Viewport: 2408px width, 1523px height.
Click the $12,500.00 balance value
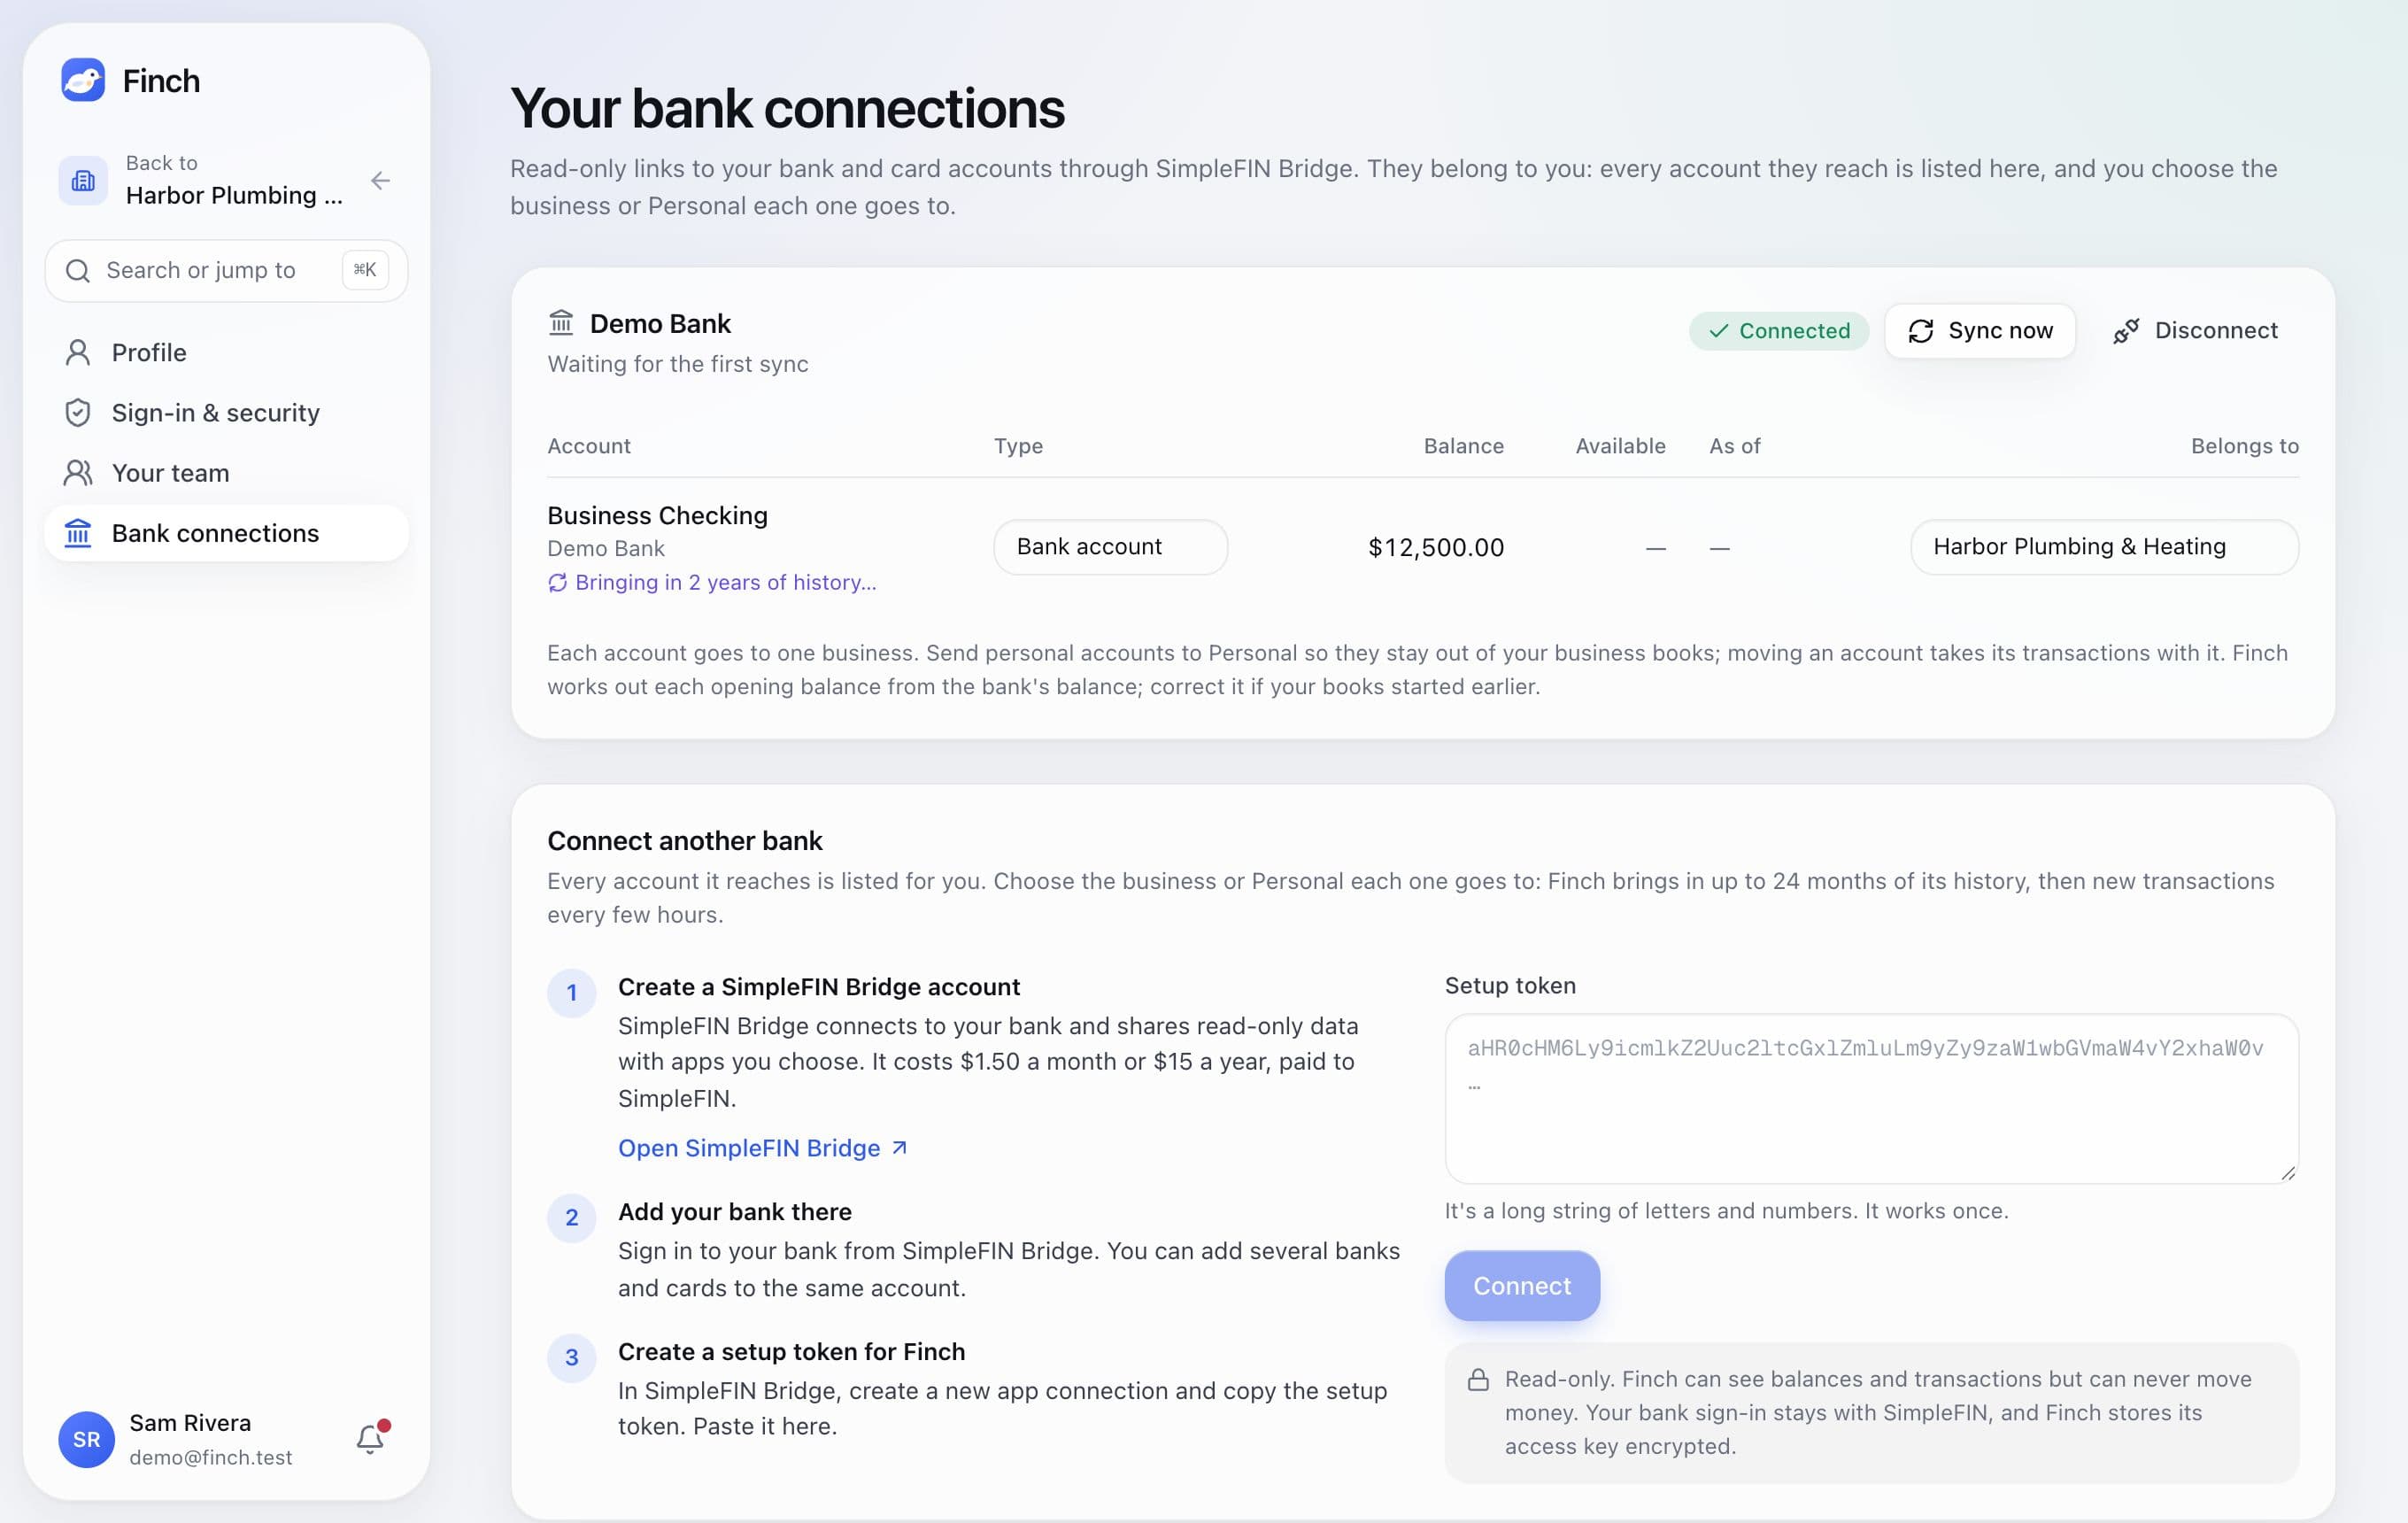pos(1435,548)
